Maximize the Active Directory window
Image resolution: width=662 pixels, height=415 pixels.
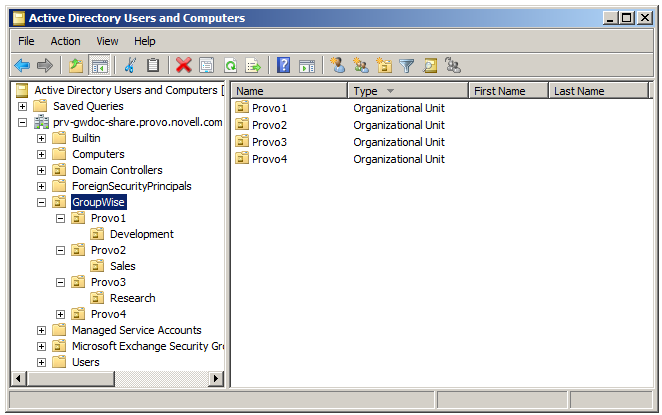(x=627, y=18)
